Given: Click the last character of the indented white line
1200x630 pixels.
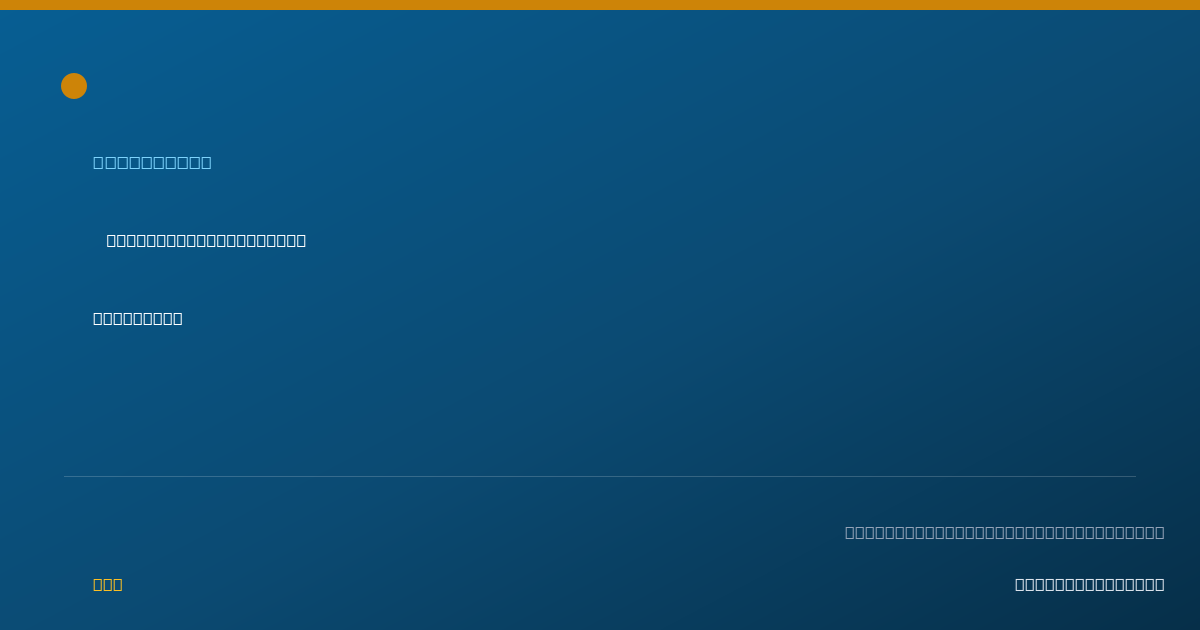Looking at the screenshot, I should click(301, 240).
